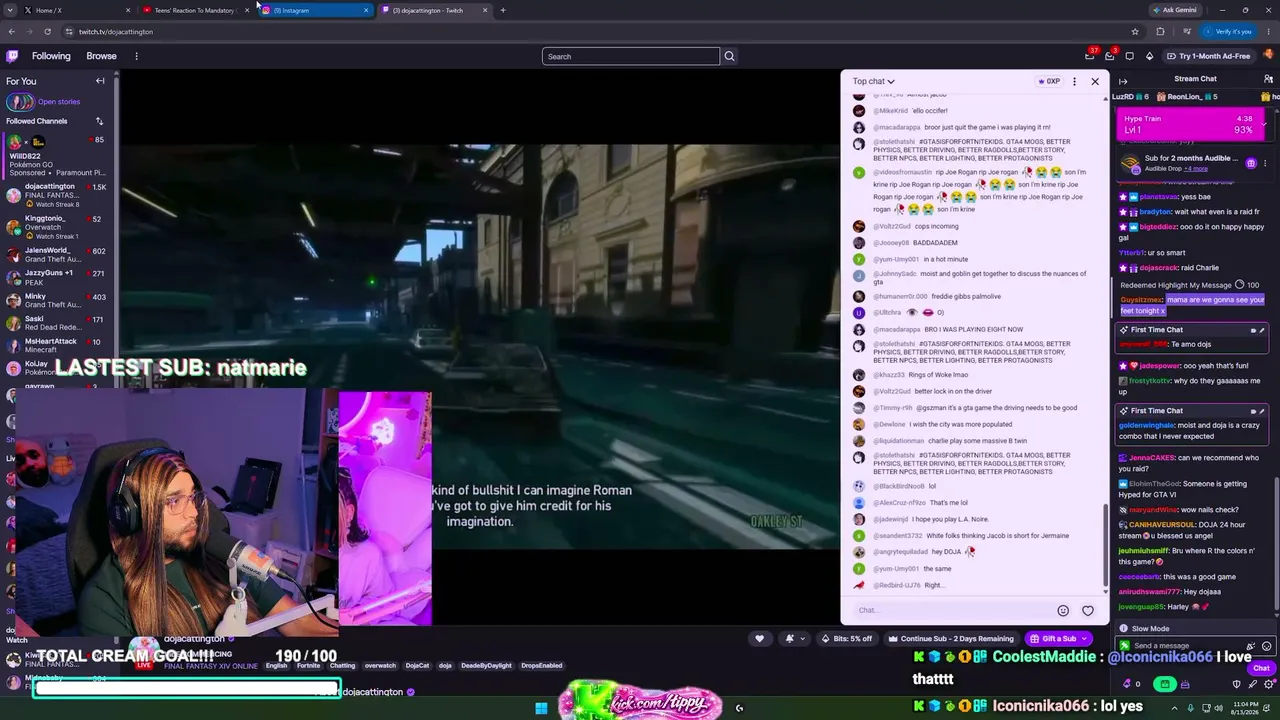Focus the Twitch Search field
Screen dimensions: 1280x720
pos(630,56)
